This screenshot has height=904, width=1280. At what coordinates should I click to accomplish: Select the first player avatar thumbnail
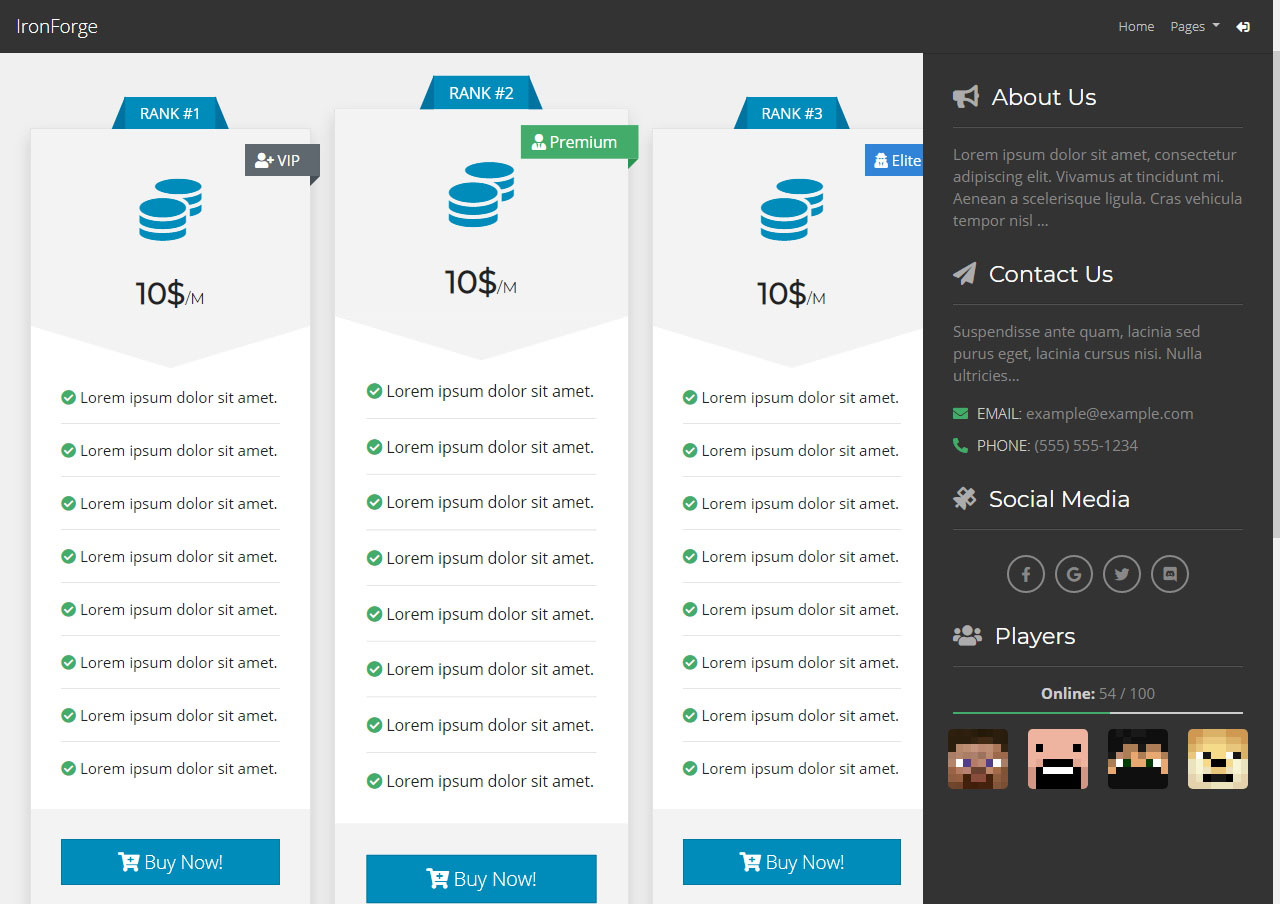[977, 759]
